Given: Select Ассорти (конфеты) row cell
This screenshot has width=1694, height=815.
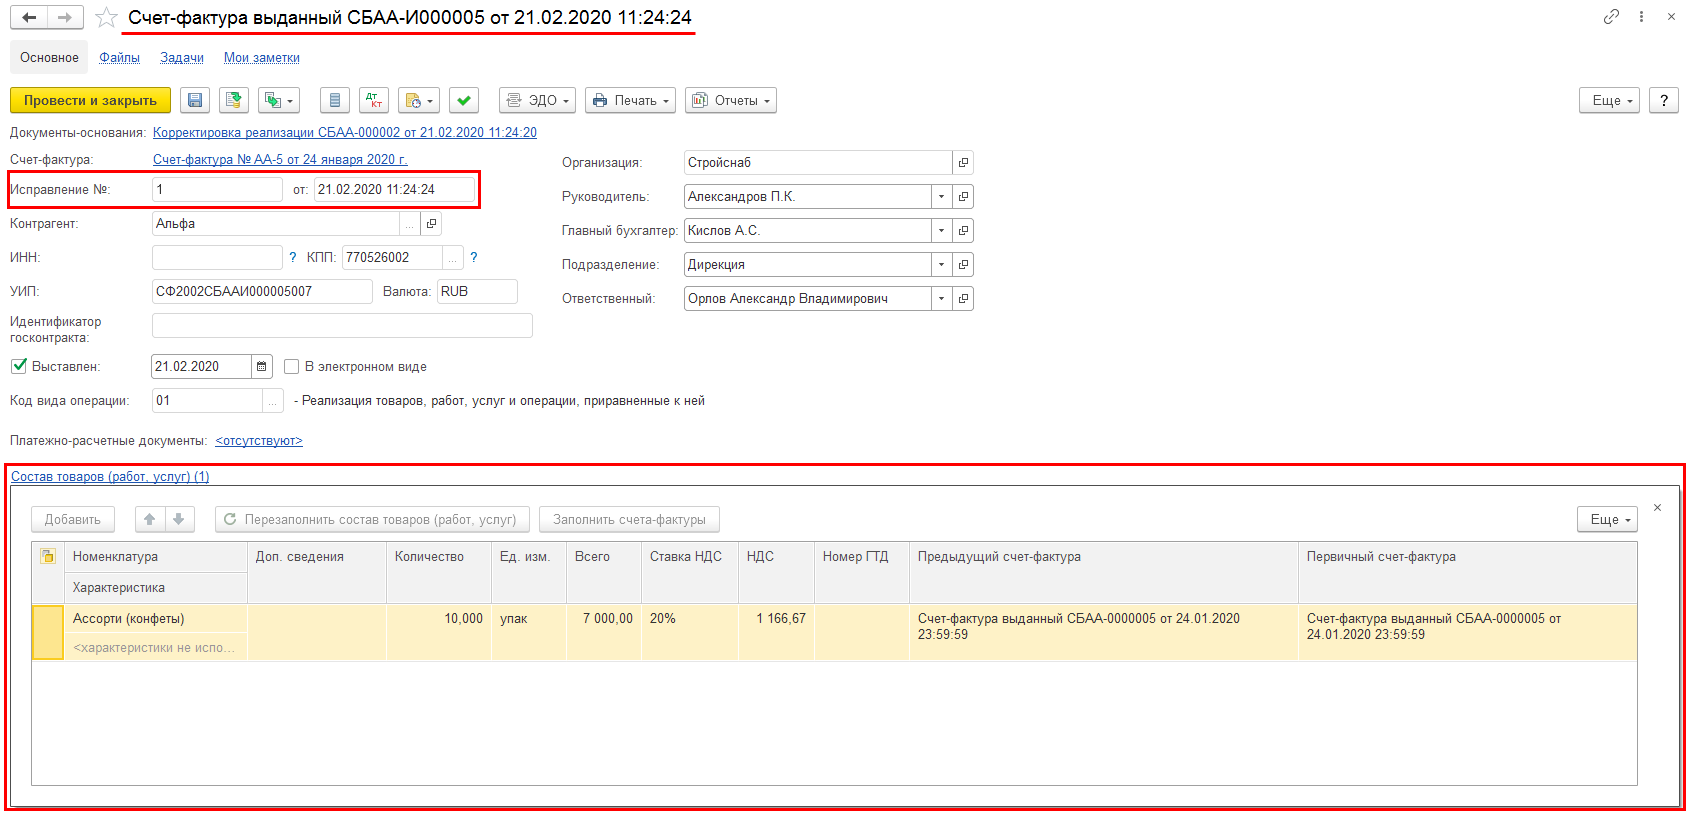Looking at the screenshot, I should click(156, 618).
